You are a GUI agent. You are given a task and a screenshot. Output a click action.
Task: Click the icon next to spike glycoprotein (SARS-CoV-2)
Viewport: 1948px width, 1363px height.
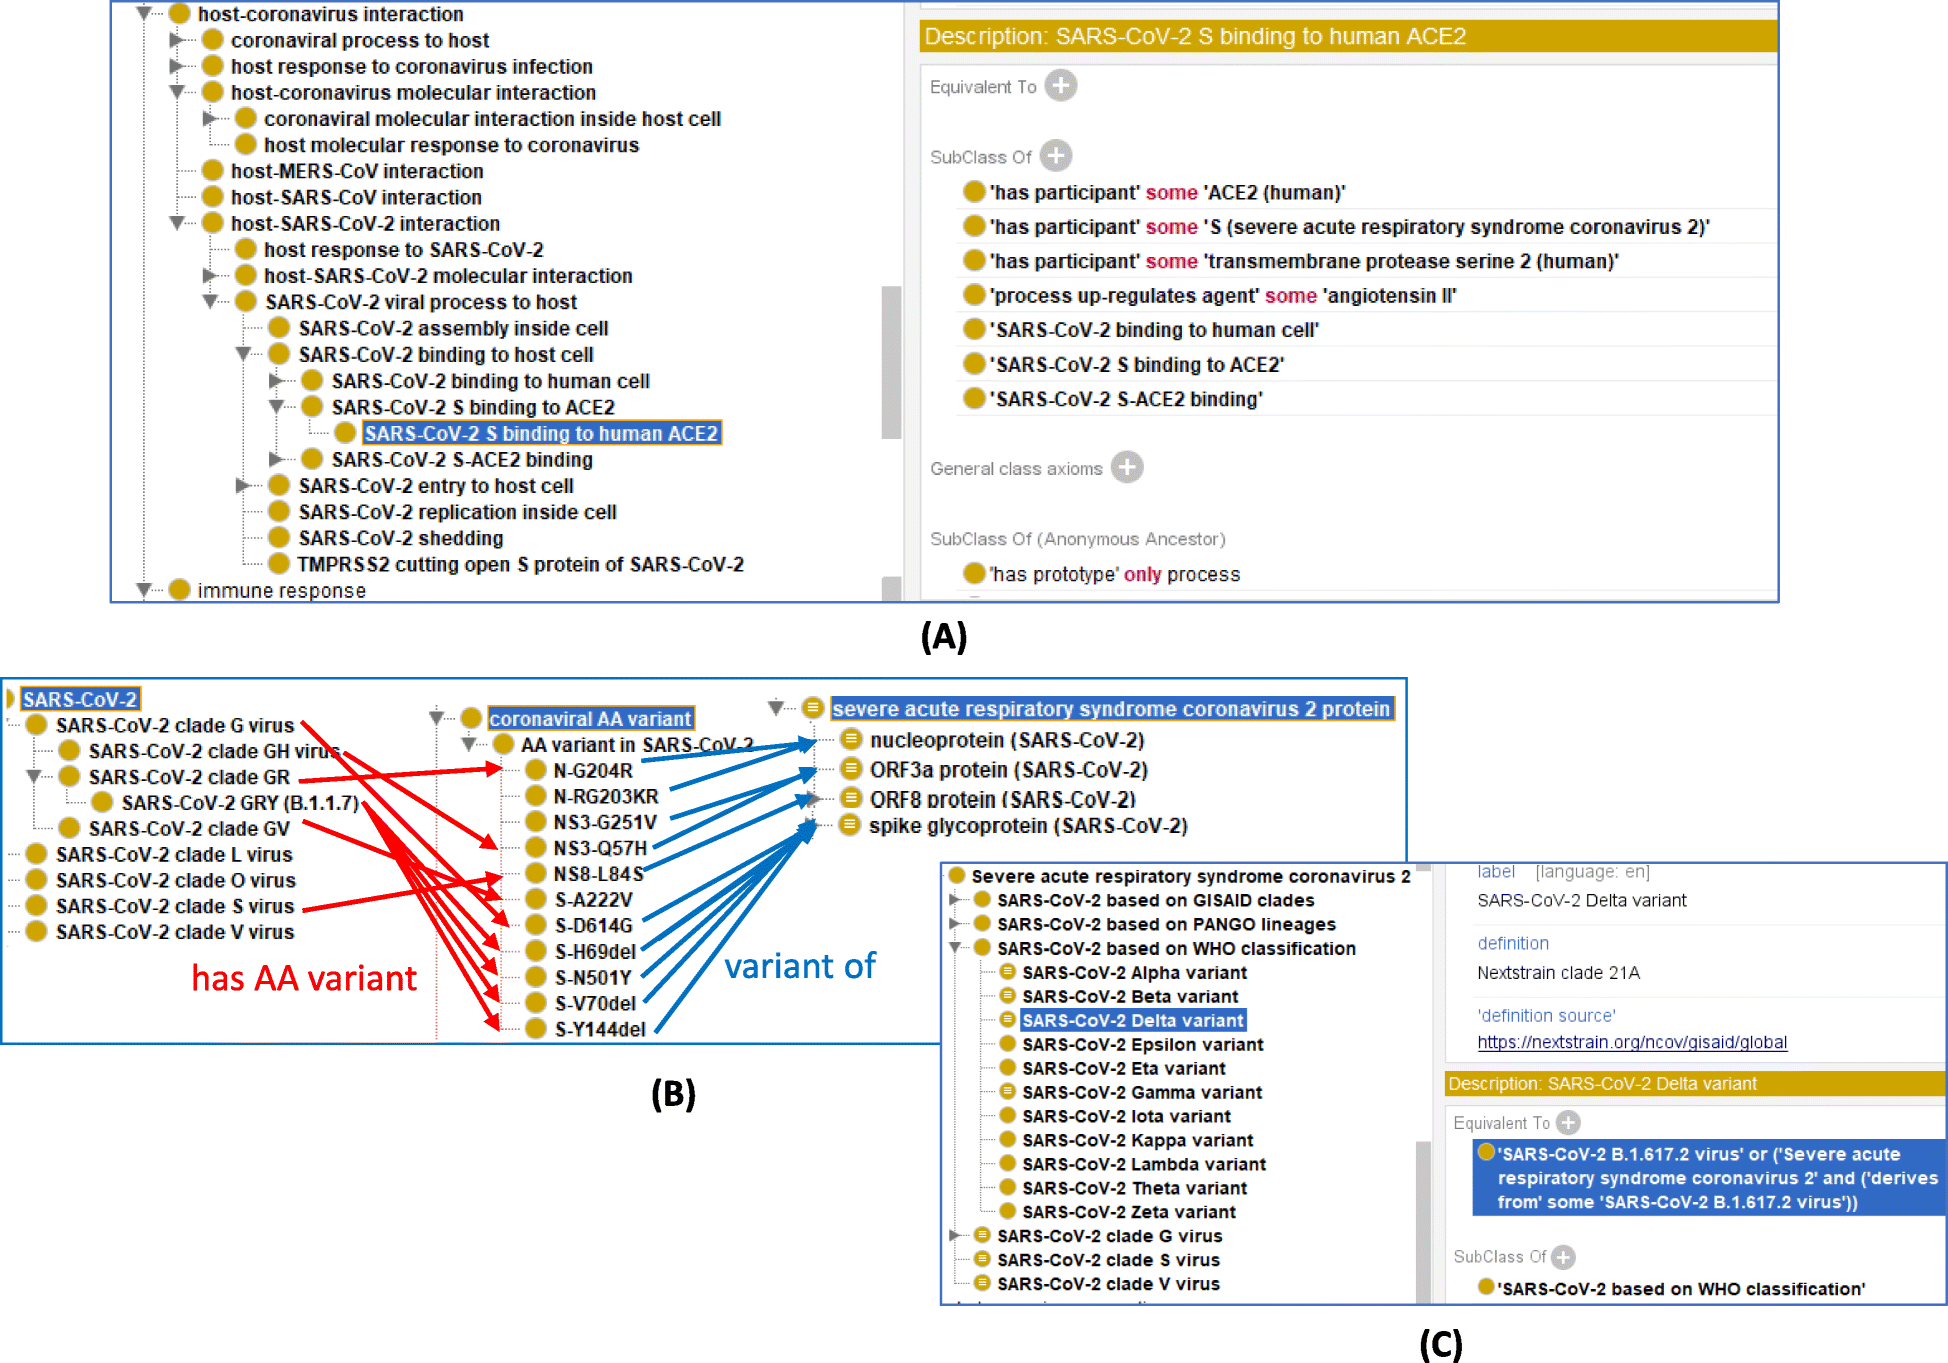coord(849,825)
